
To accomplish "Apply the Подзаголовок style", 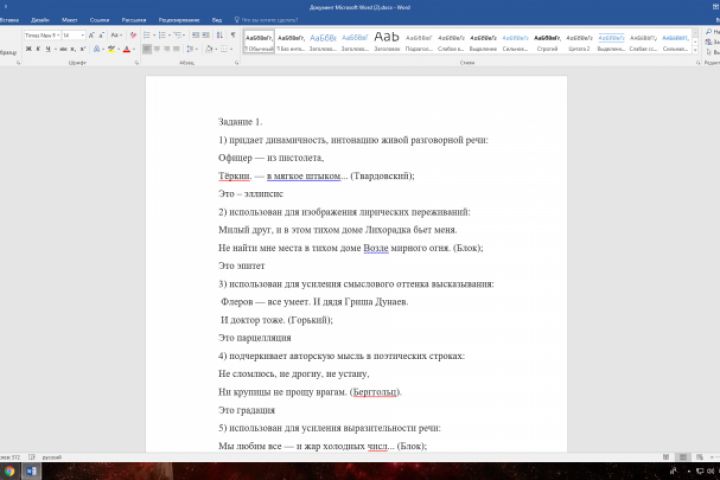I will [419, 42].
